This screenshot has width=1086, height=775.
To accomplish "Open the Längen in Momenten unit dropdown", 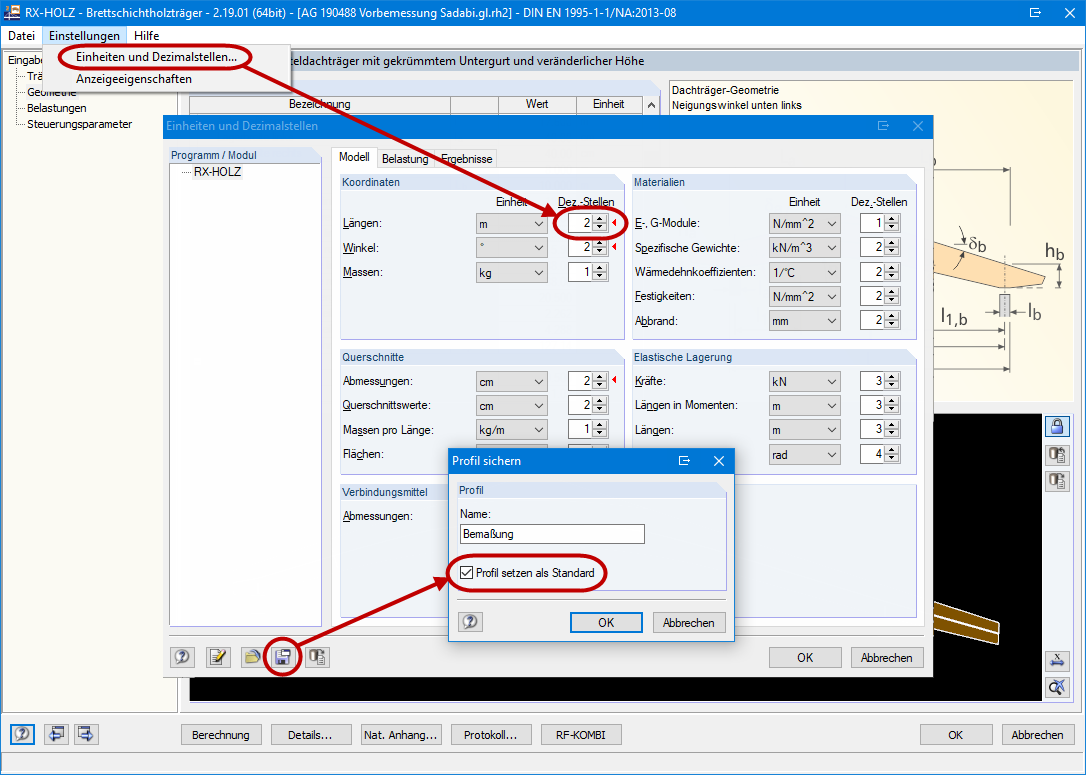I will tap(805, 406).
